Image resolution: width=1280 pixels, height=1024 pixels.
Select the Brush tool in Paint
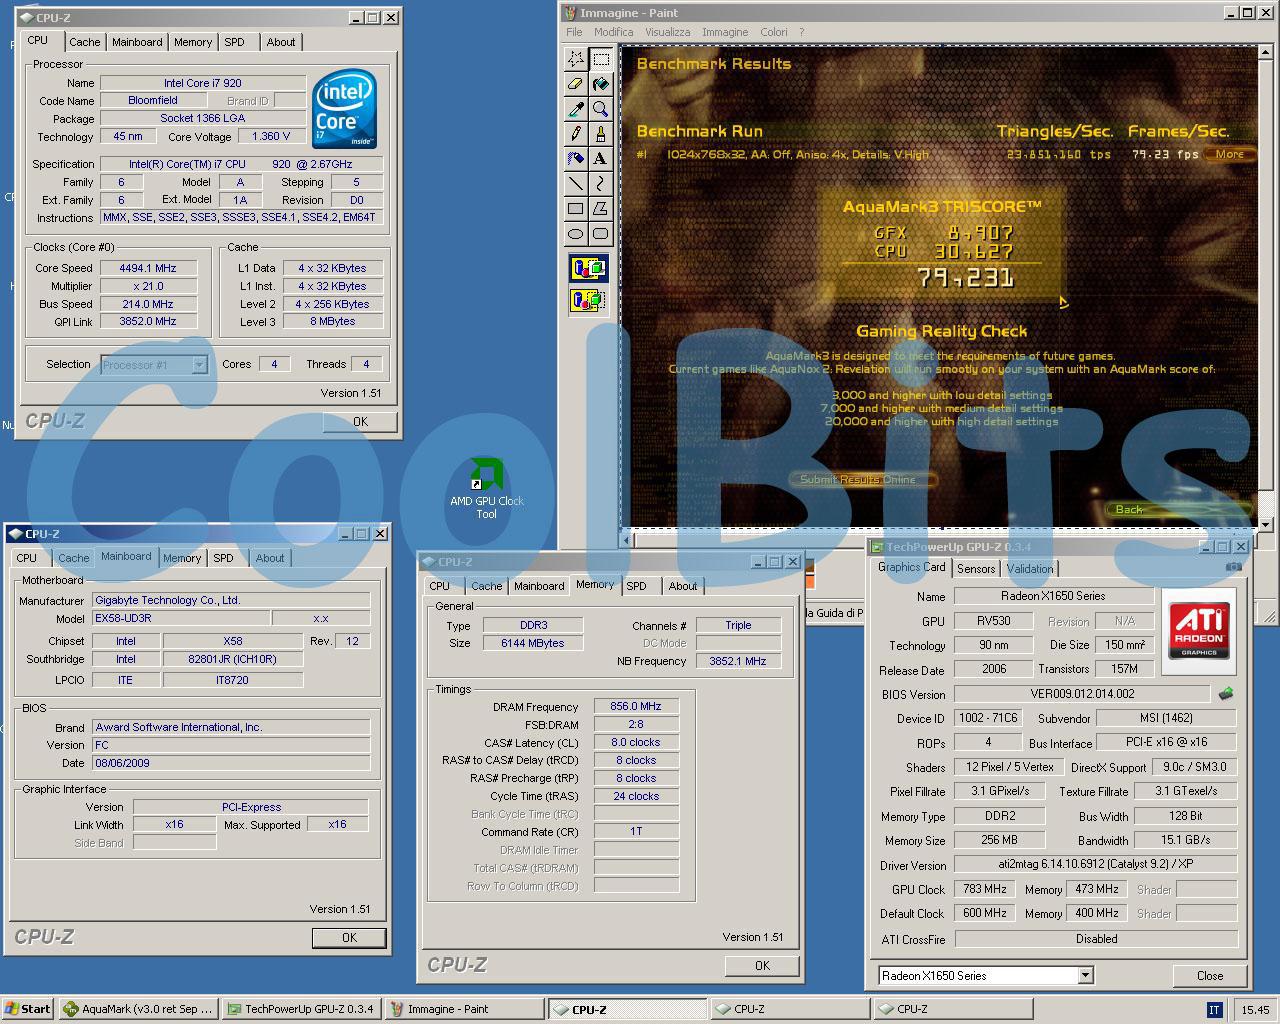coord(600,133)
